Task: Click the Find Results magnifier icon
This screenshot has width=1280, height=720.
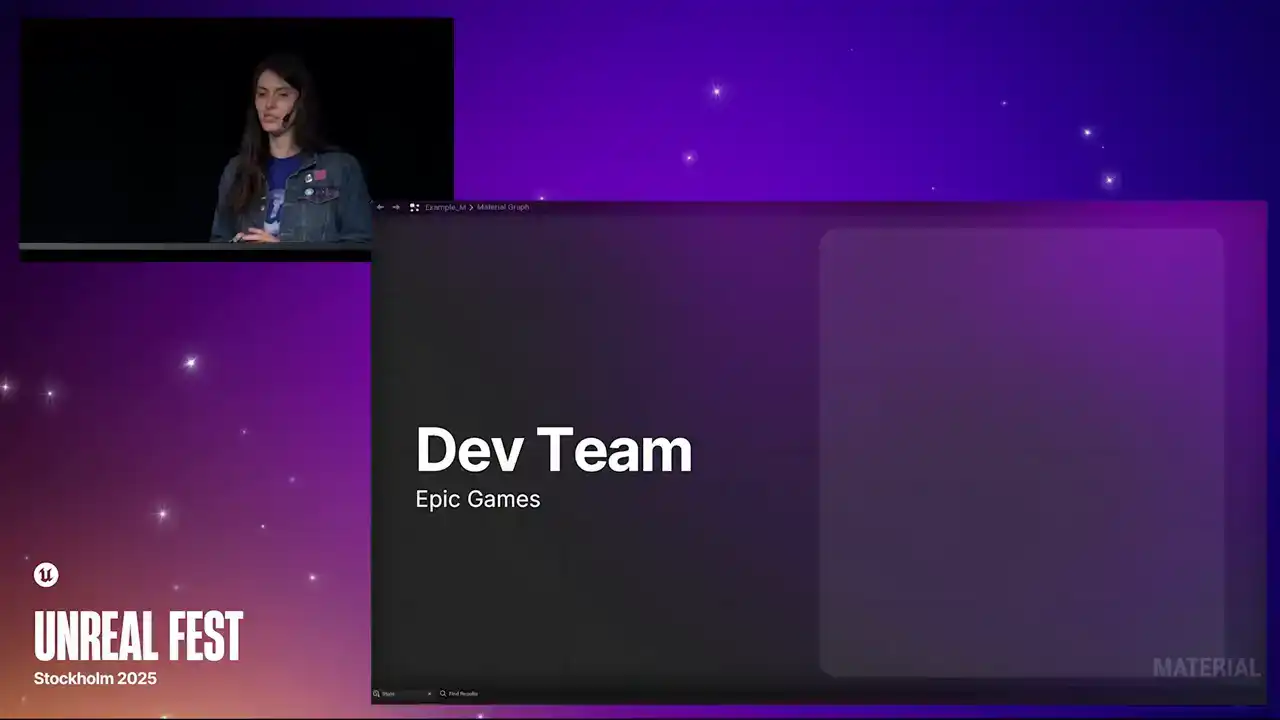Action: [x=443, y=693]
